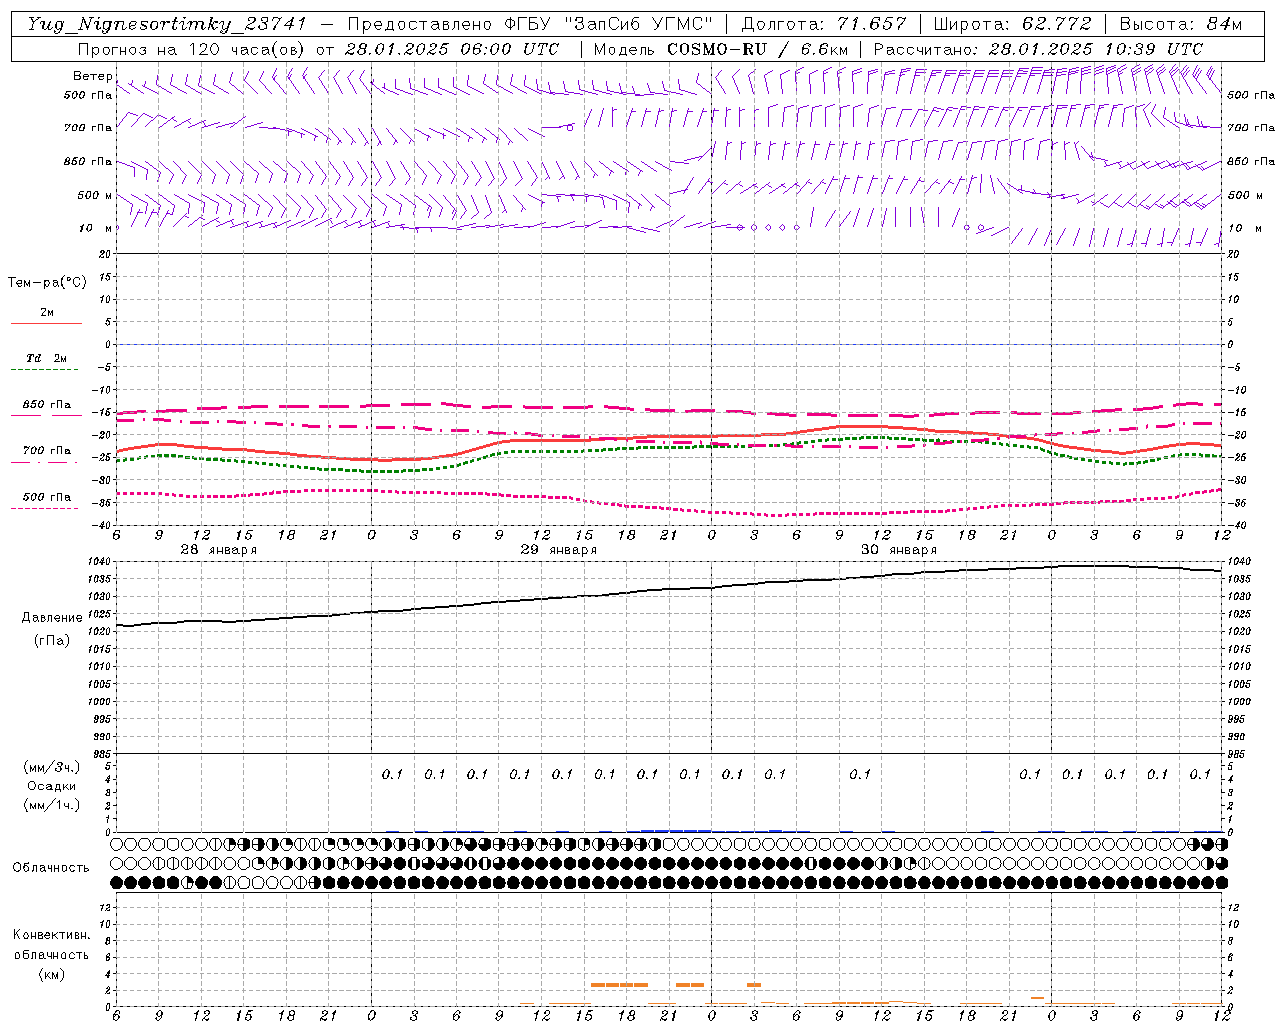Click the Ветер wind panel label
This screenshot has height=1024, width=1280.
point(92,76)
